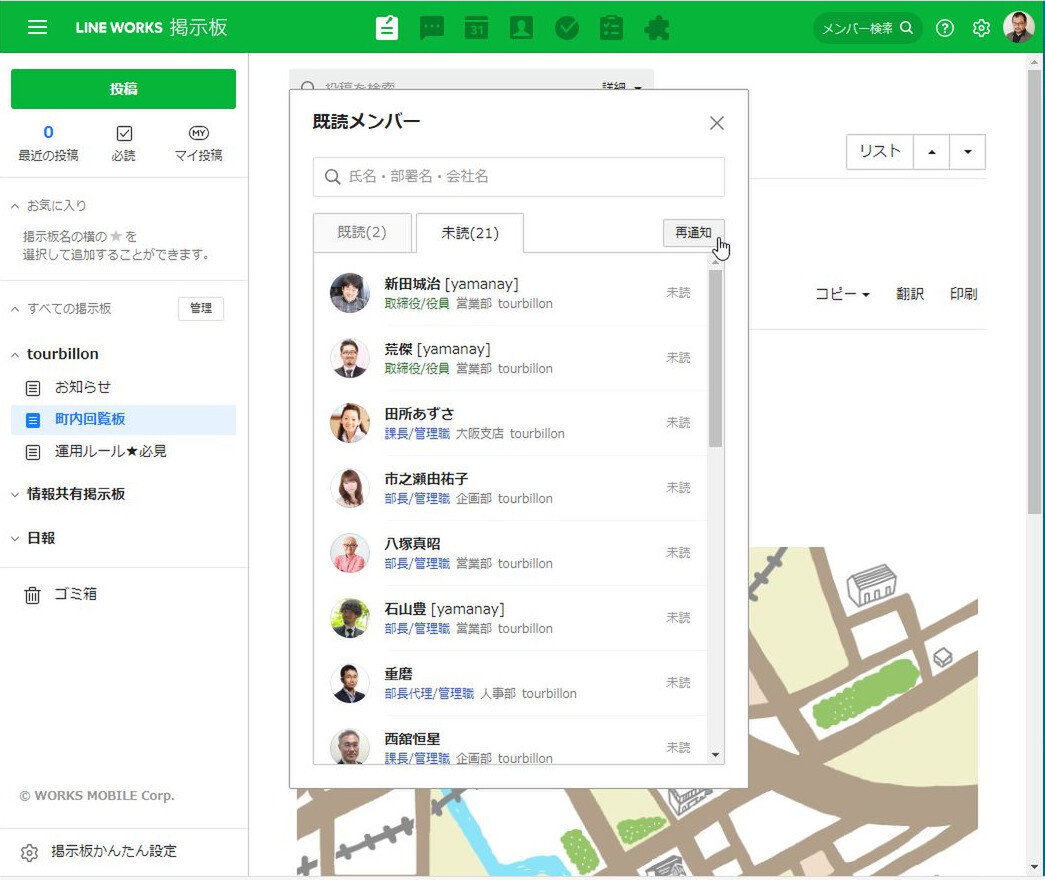The image size is (1045, 880).
Task: Open the コピー dropdown menu
Action: [x=842, y=294]
